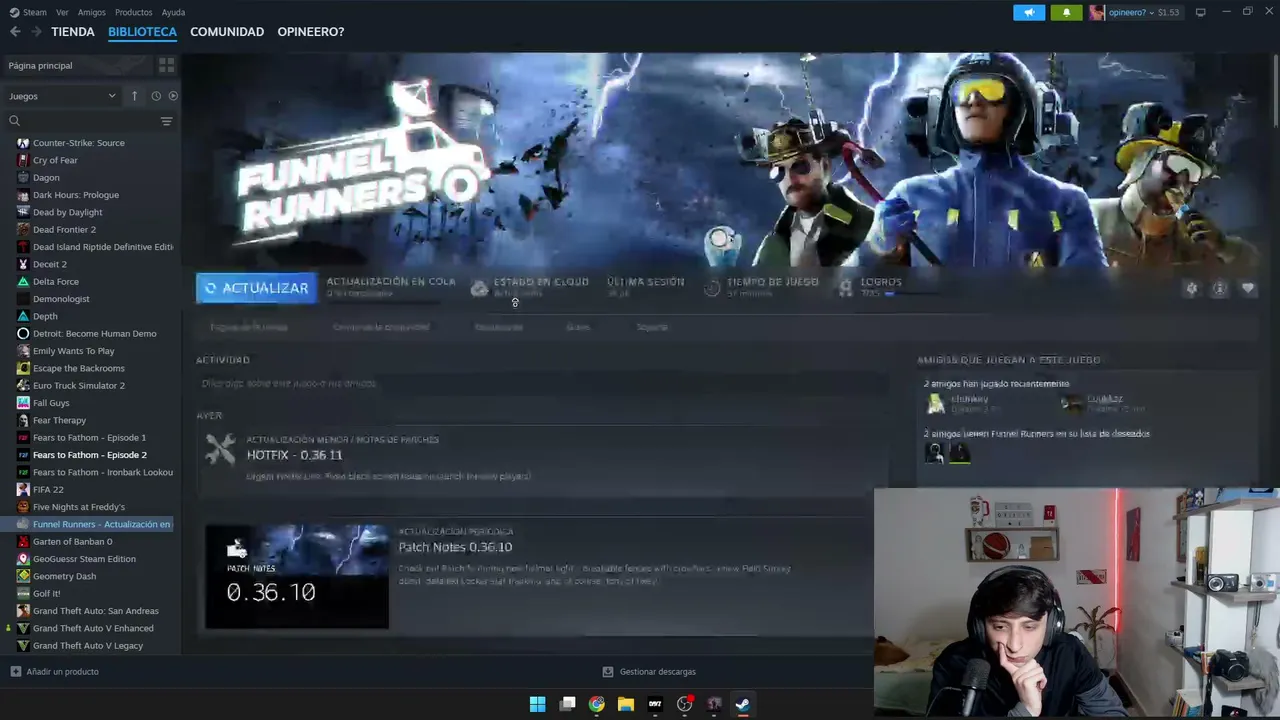Select Grand Theft Auto: San Andreas
1280x720 pixels.
pos(95,611)
